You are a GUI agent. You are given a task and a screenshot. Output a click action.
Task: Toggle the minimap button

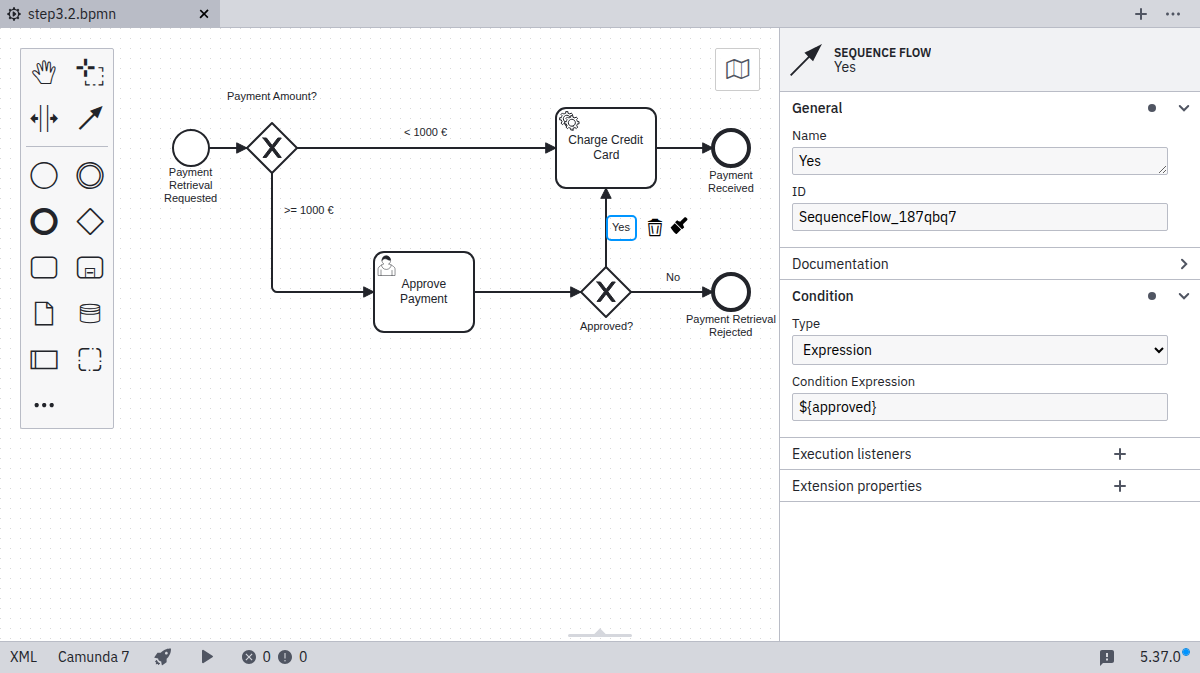click(737, 69)
